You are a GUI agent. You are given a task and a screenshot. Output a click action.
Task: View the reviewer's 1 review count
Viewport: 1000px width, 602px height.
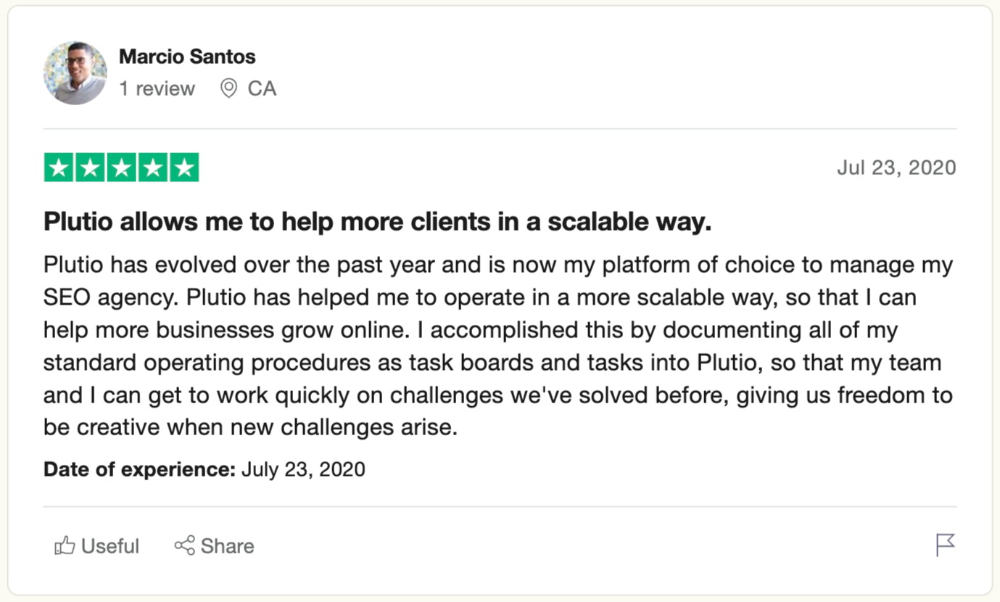coord(157,89)
